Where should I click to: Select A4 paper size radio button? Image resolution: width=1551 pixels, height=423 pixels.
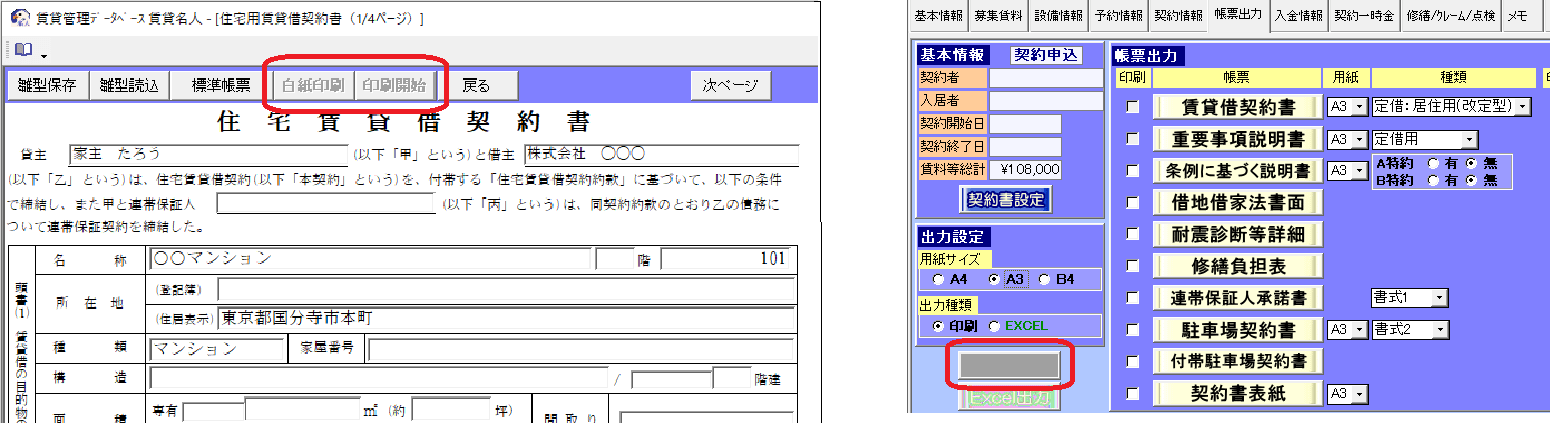tap(937, 279)
